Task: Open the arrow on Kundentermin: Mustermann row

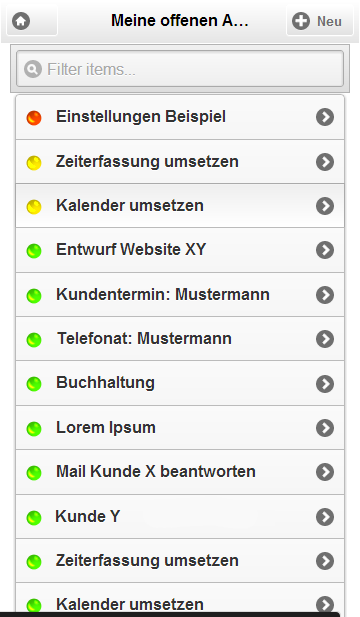Action: pyautogui.click(x=325, y=295)
